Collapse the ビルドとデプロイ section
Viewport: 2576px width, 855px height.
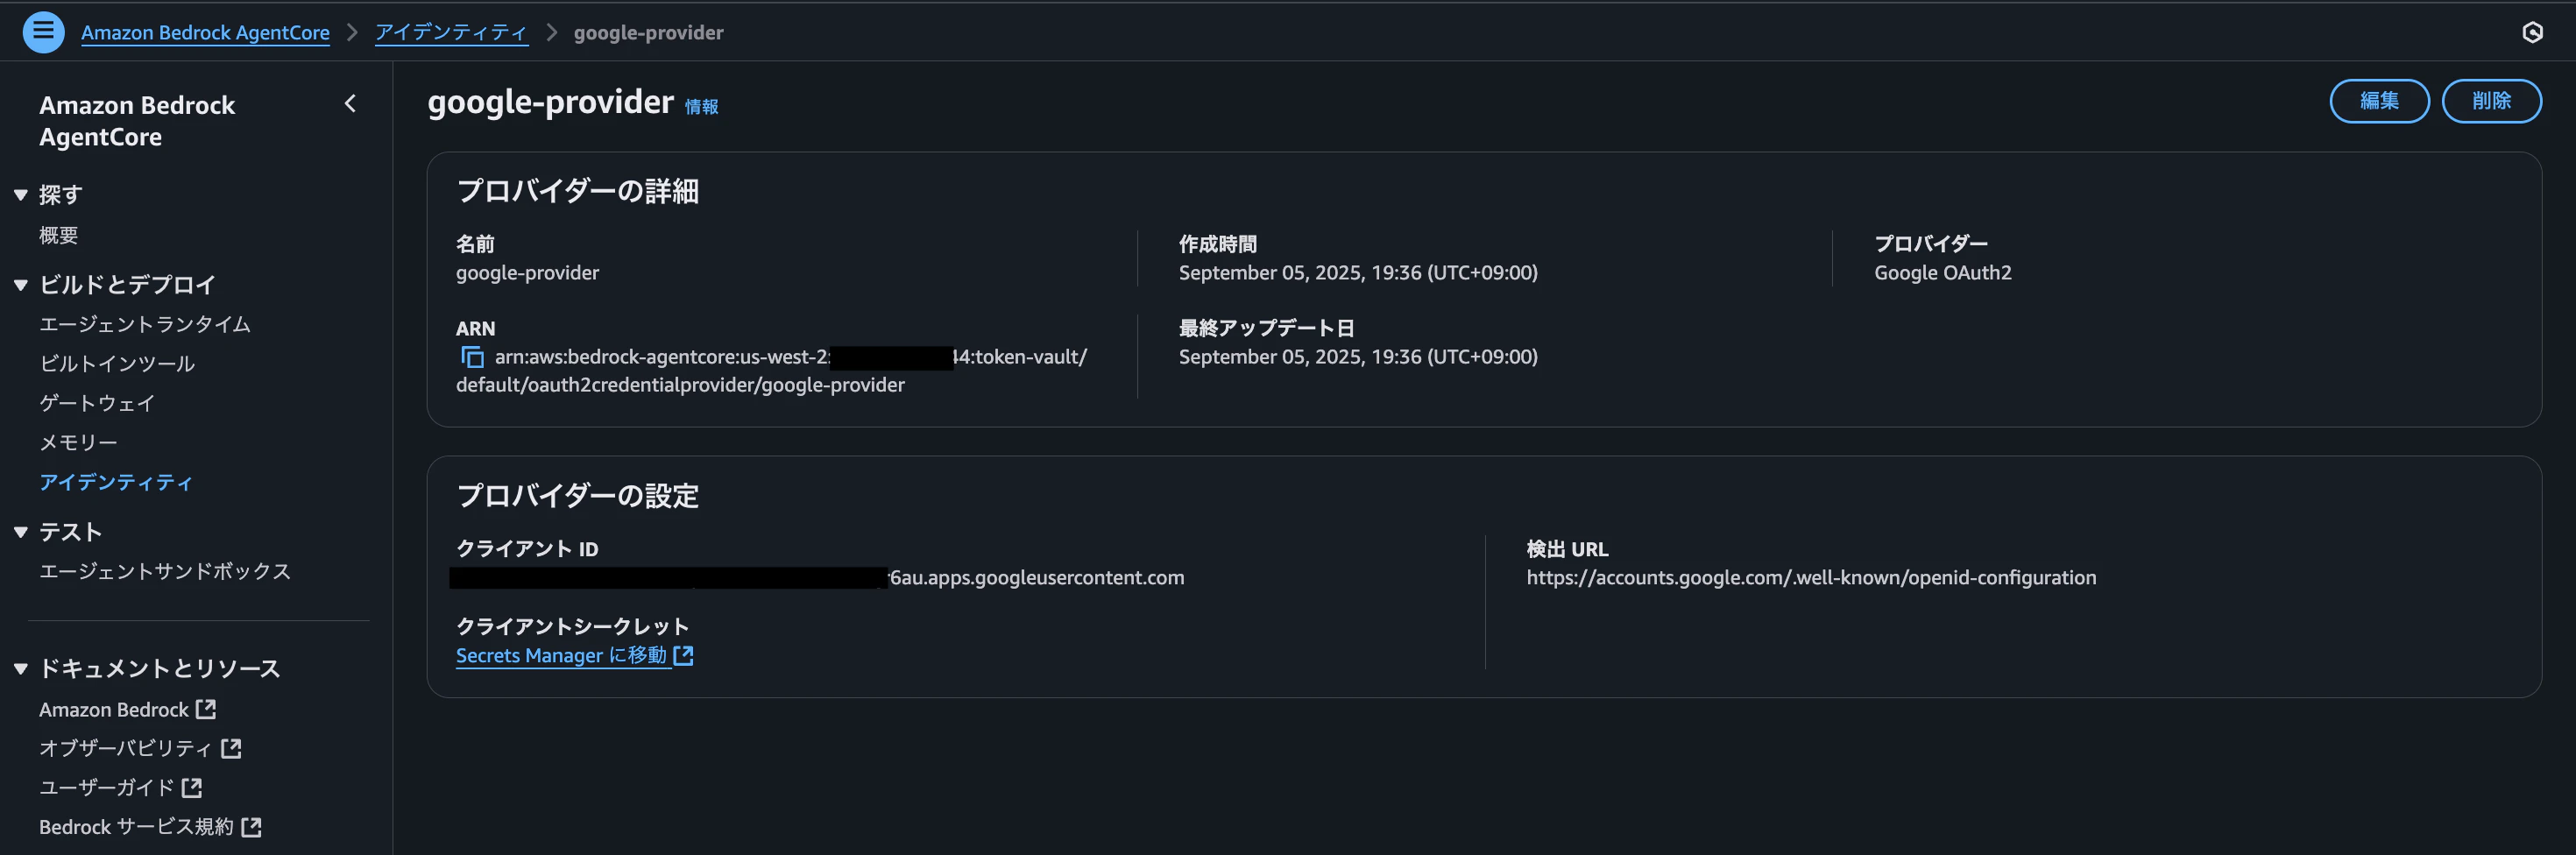[20, 284]
